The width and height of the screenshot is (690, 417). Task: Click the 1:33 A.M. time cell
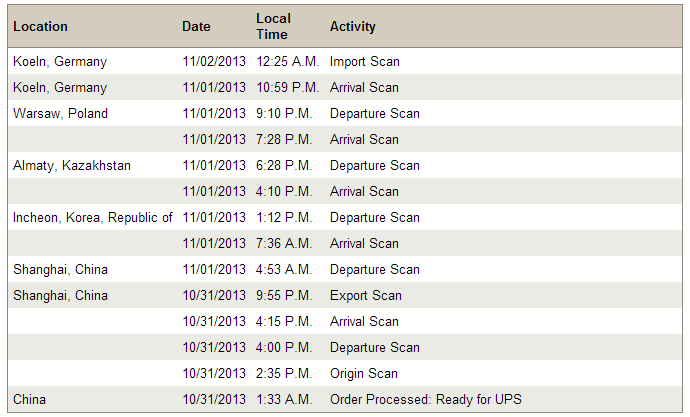point(284,400)
